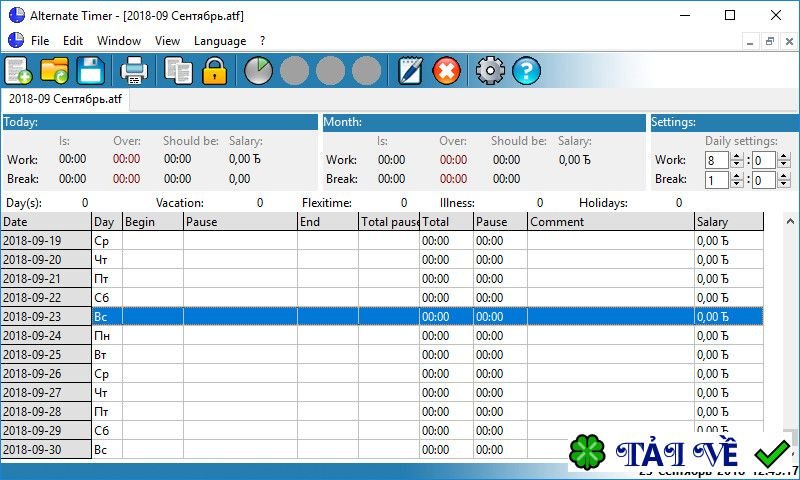Start the green timer clock icon

(258, 71)
